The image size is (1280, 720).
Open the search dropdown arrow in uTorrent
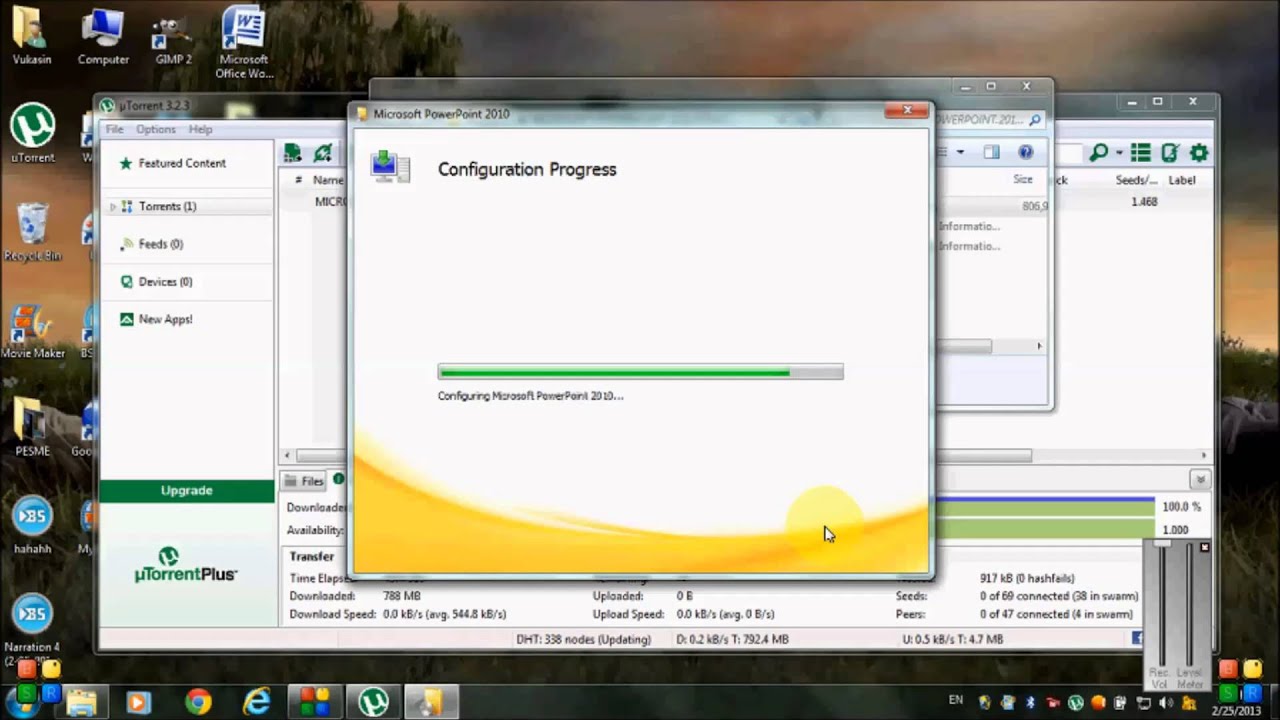1118,153
